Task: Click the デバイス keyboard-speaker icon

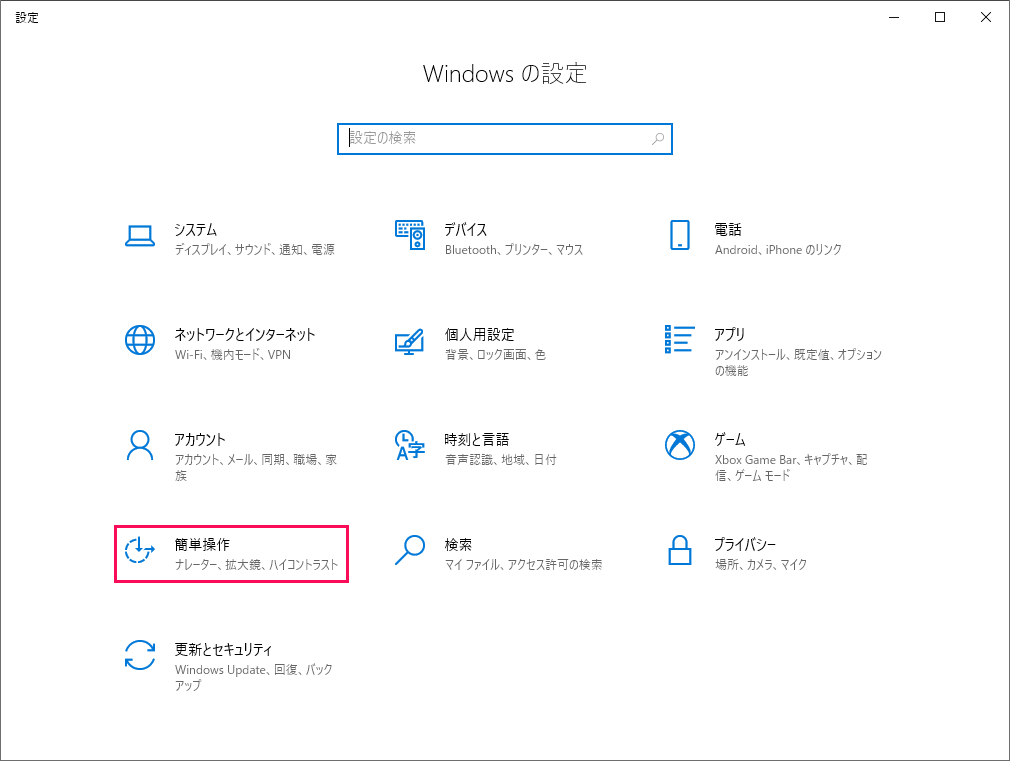Action: 410,235
